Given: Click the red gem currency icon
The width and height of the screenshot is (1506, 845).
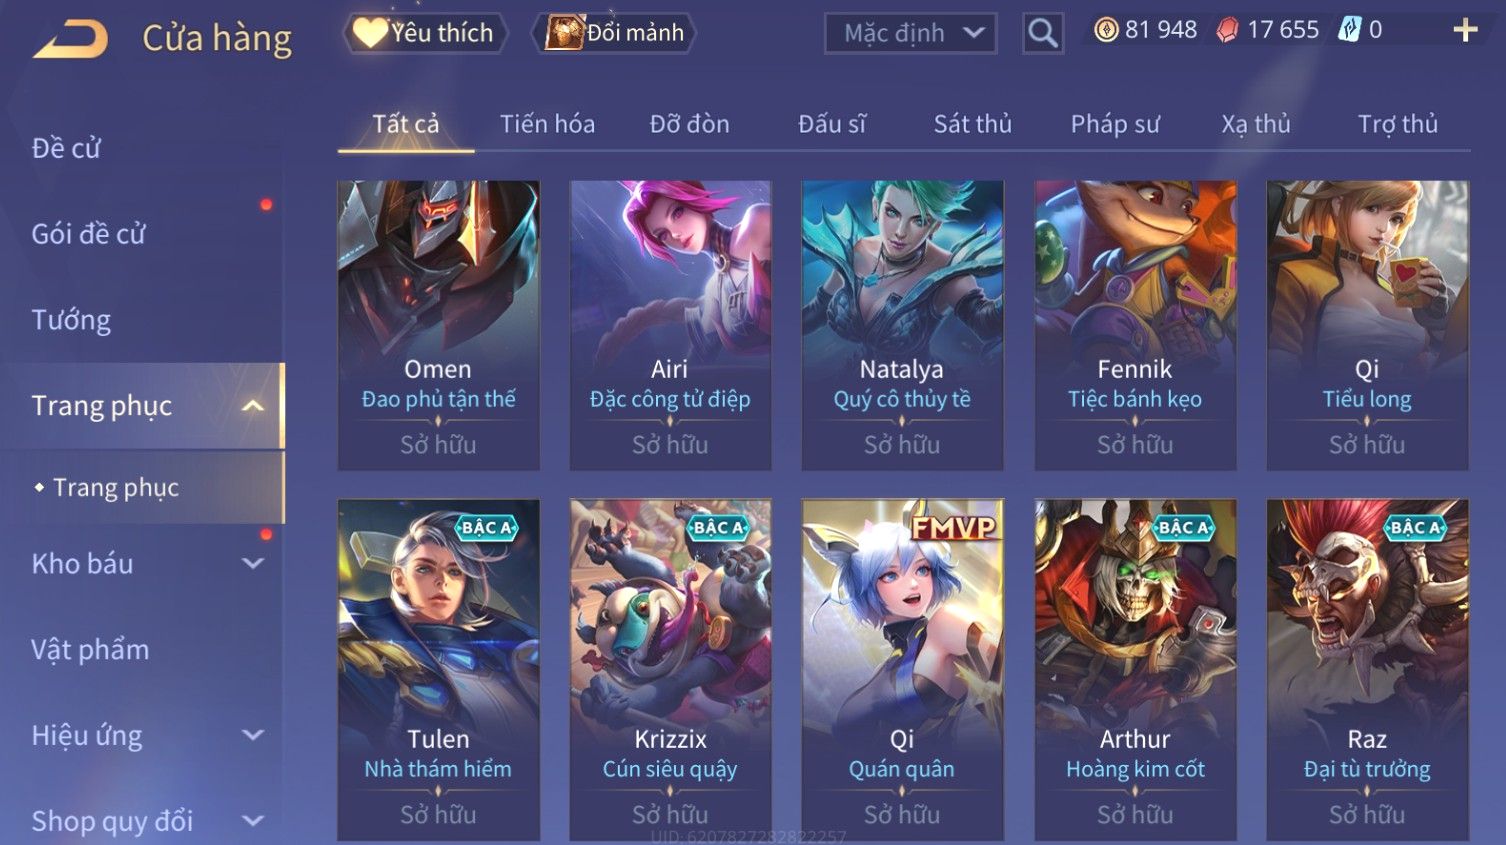Looking at the screenshot, I should [x=1227, y=30].
